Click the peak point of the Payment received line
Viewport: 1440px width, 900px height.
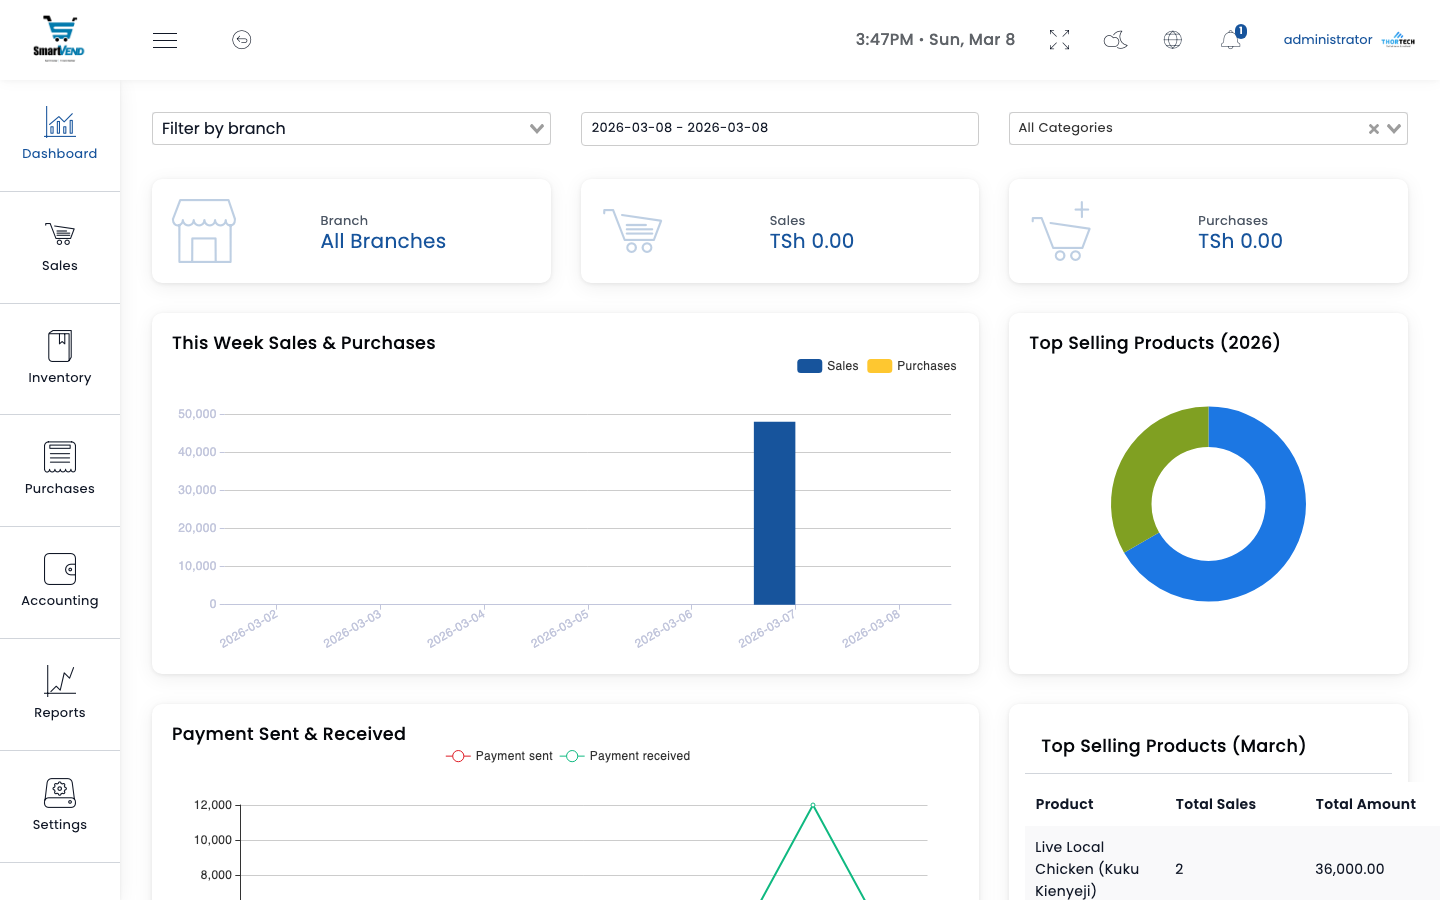click(x=813, y=805)
